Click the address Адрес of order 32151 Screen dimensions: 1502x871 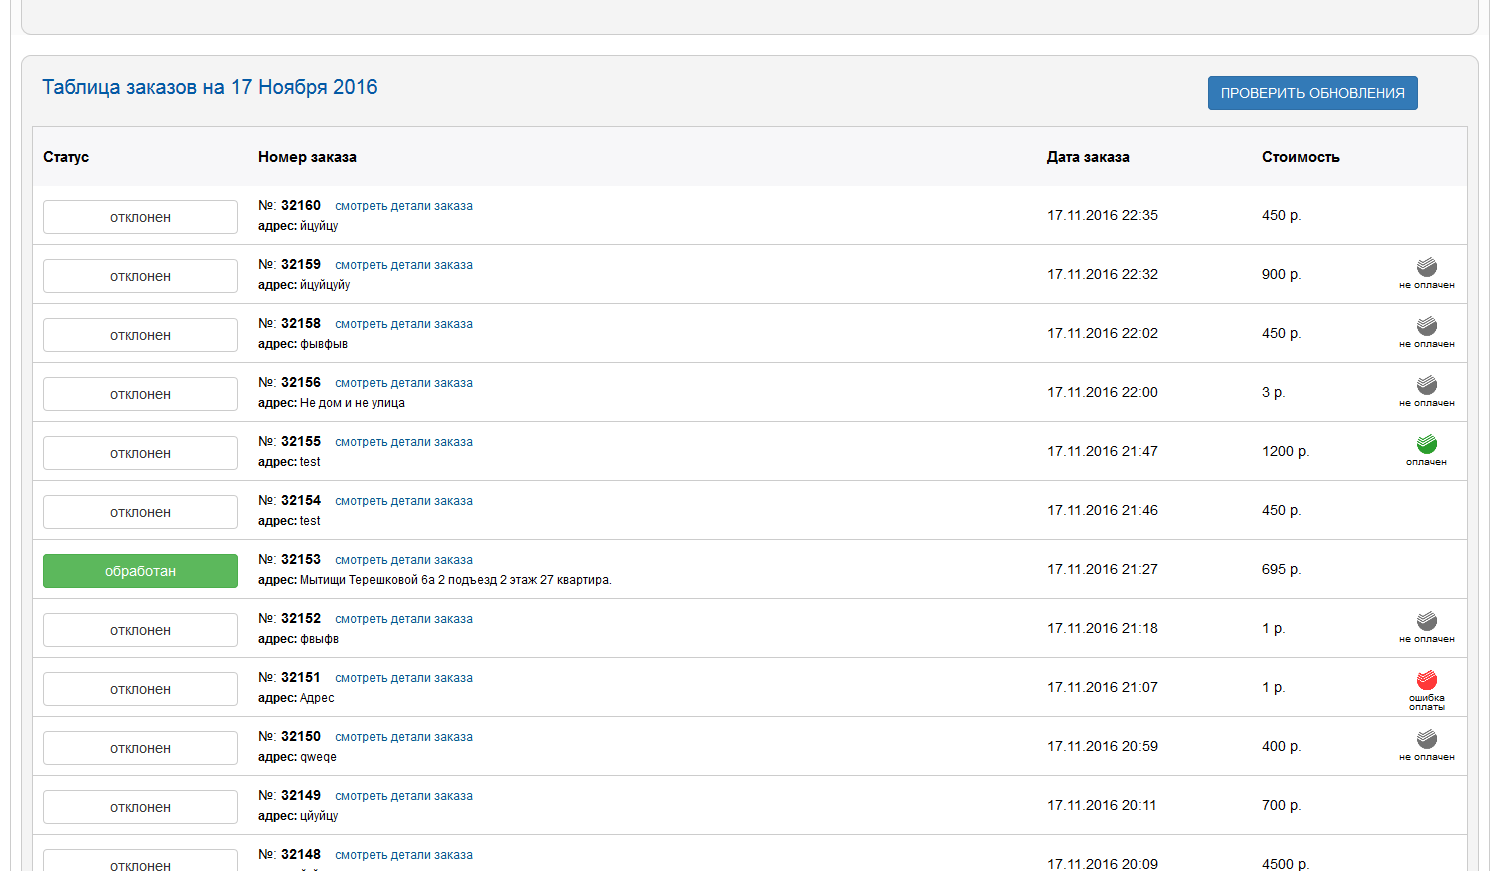point(317,698)
